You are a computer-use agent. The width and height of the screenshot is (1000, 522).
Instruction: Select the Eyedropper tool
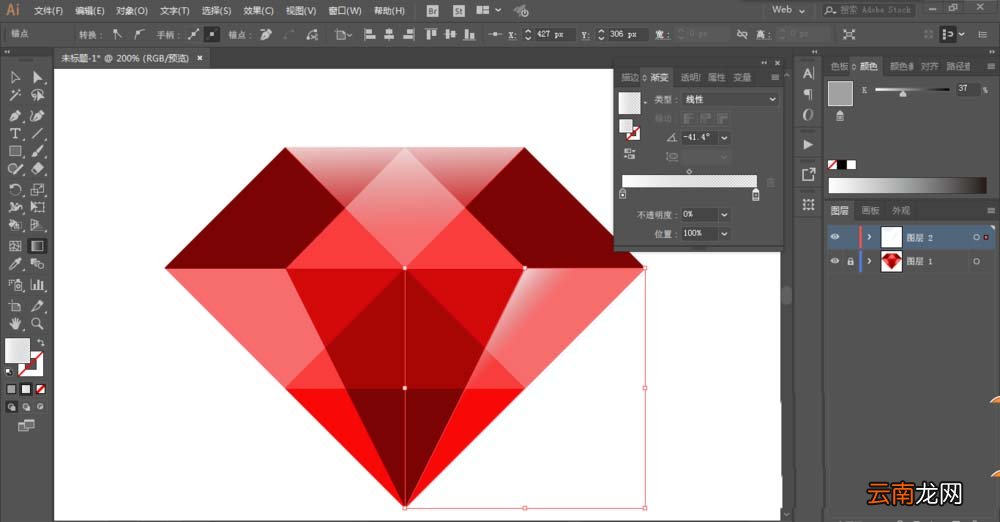coord(15,264)
